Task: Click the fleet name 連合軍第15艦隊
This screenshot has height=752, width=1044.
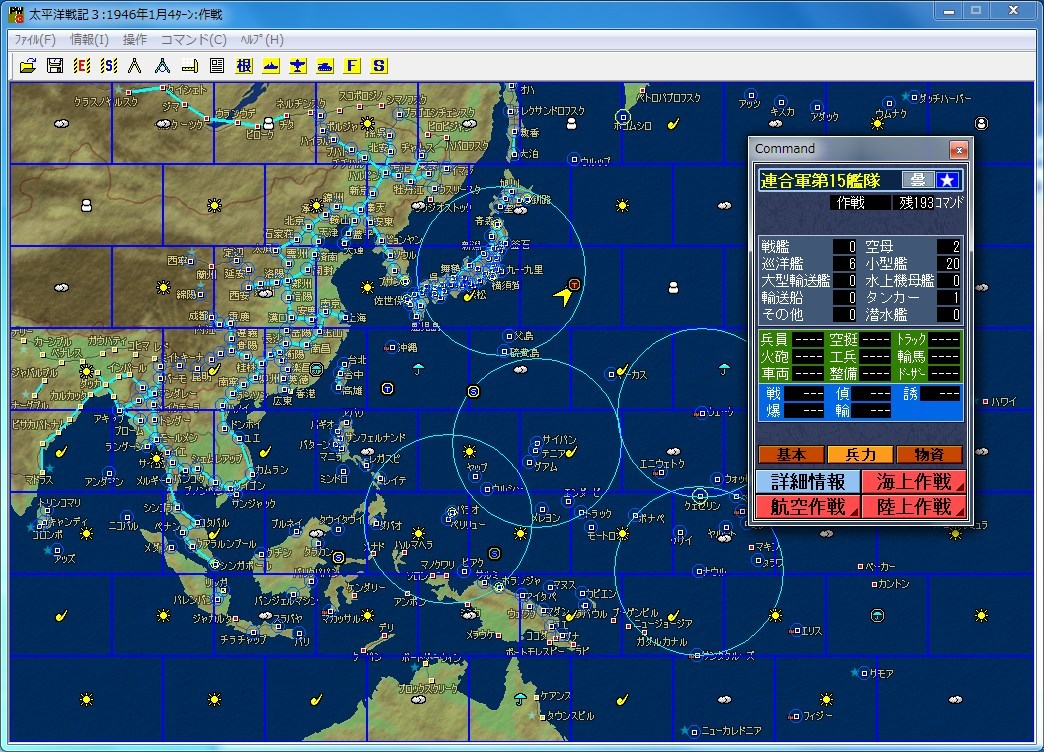Action: [x=820, y=181]
